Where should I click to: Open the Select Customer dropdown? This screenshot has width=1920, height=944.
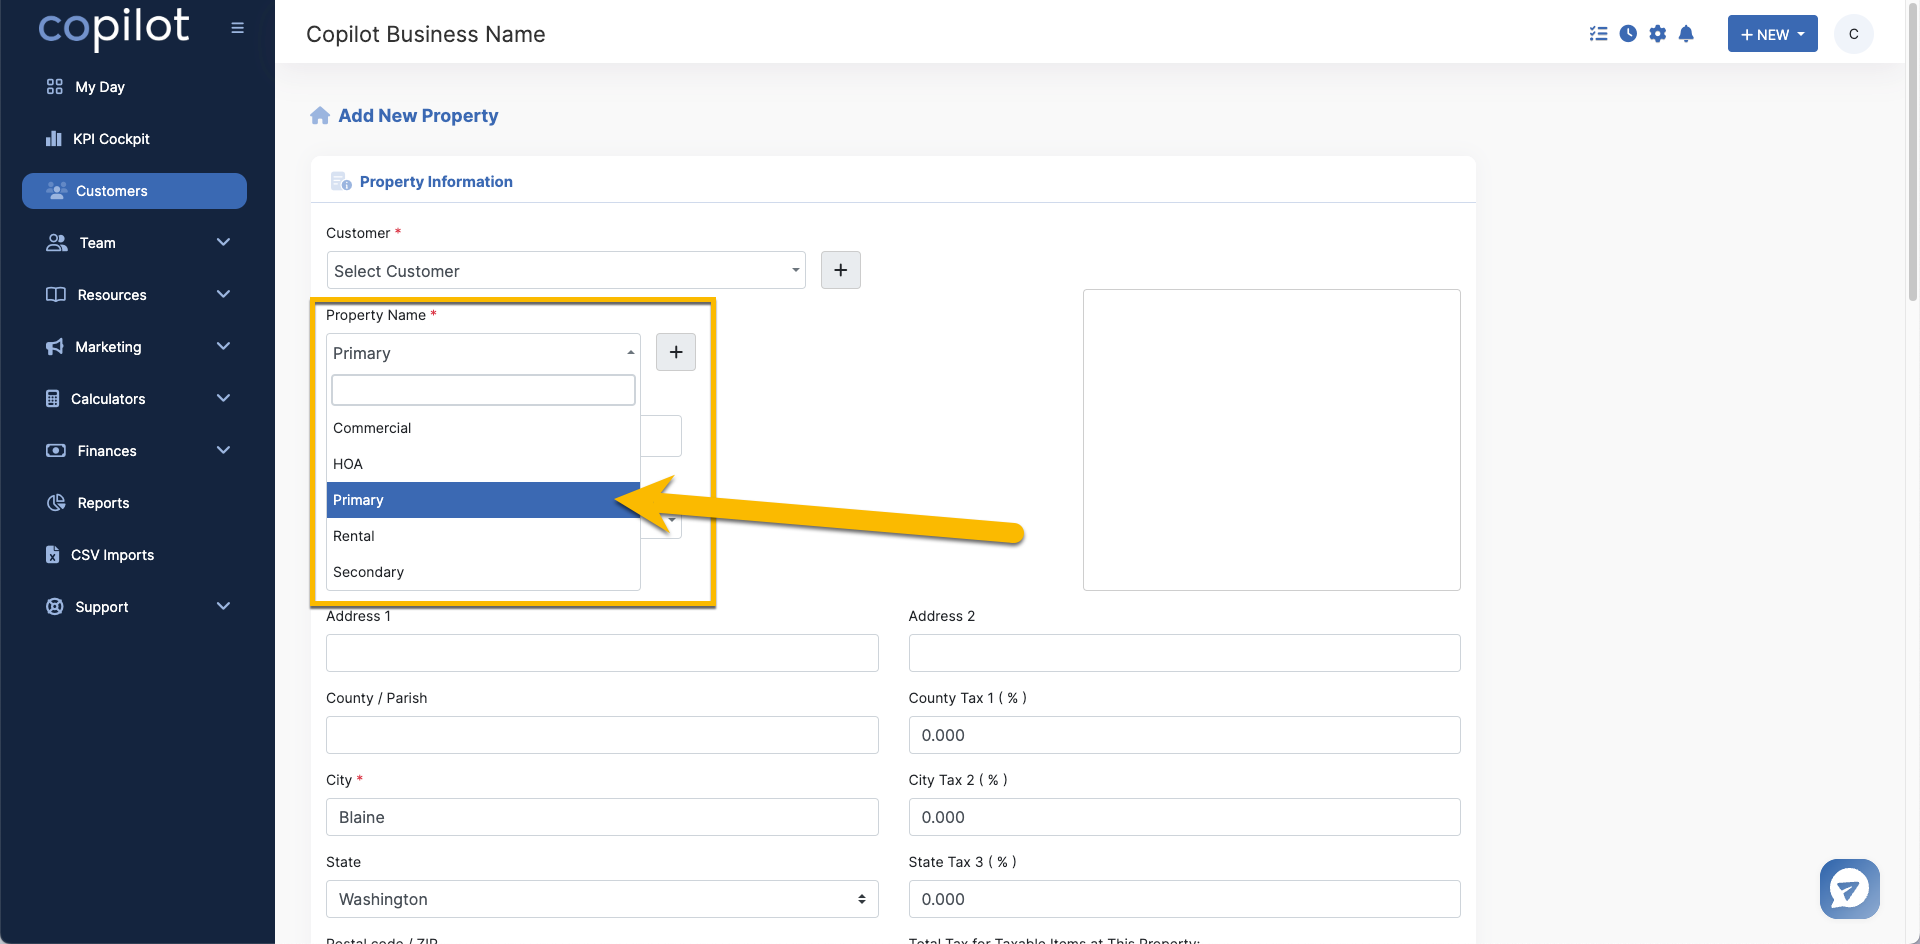pos(566,270)
